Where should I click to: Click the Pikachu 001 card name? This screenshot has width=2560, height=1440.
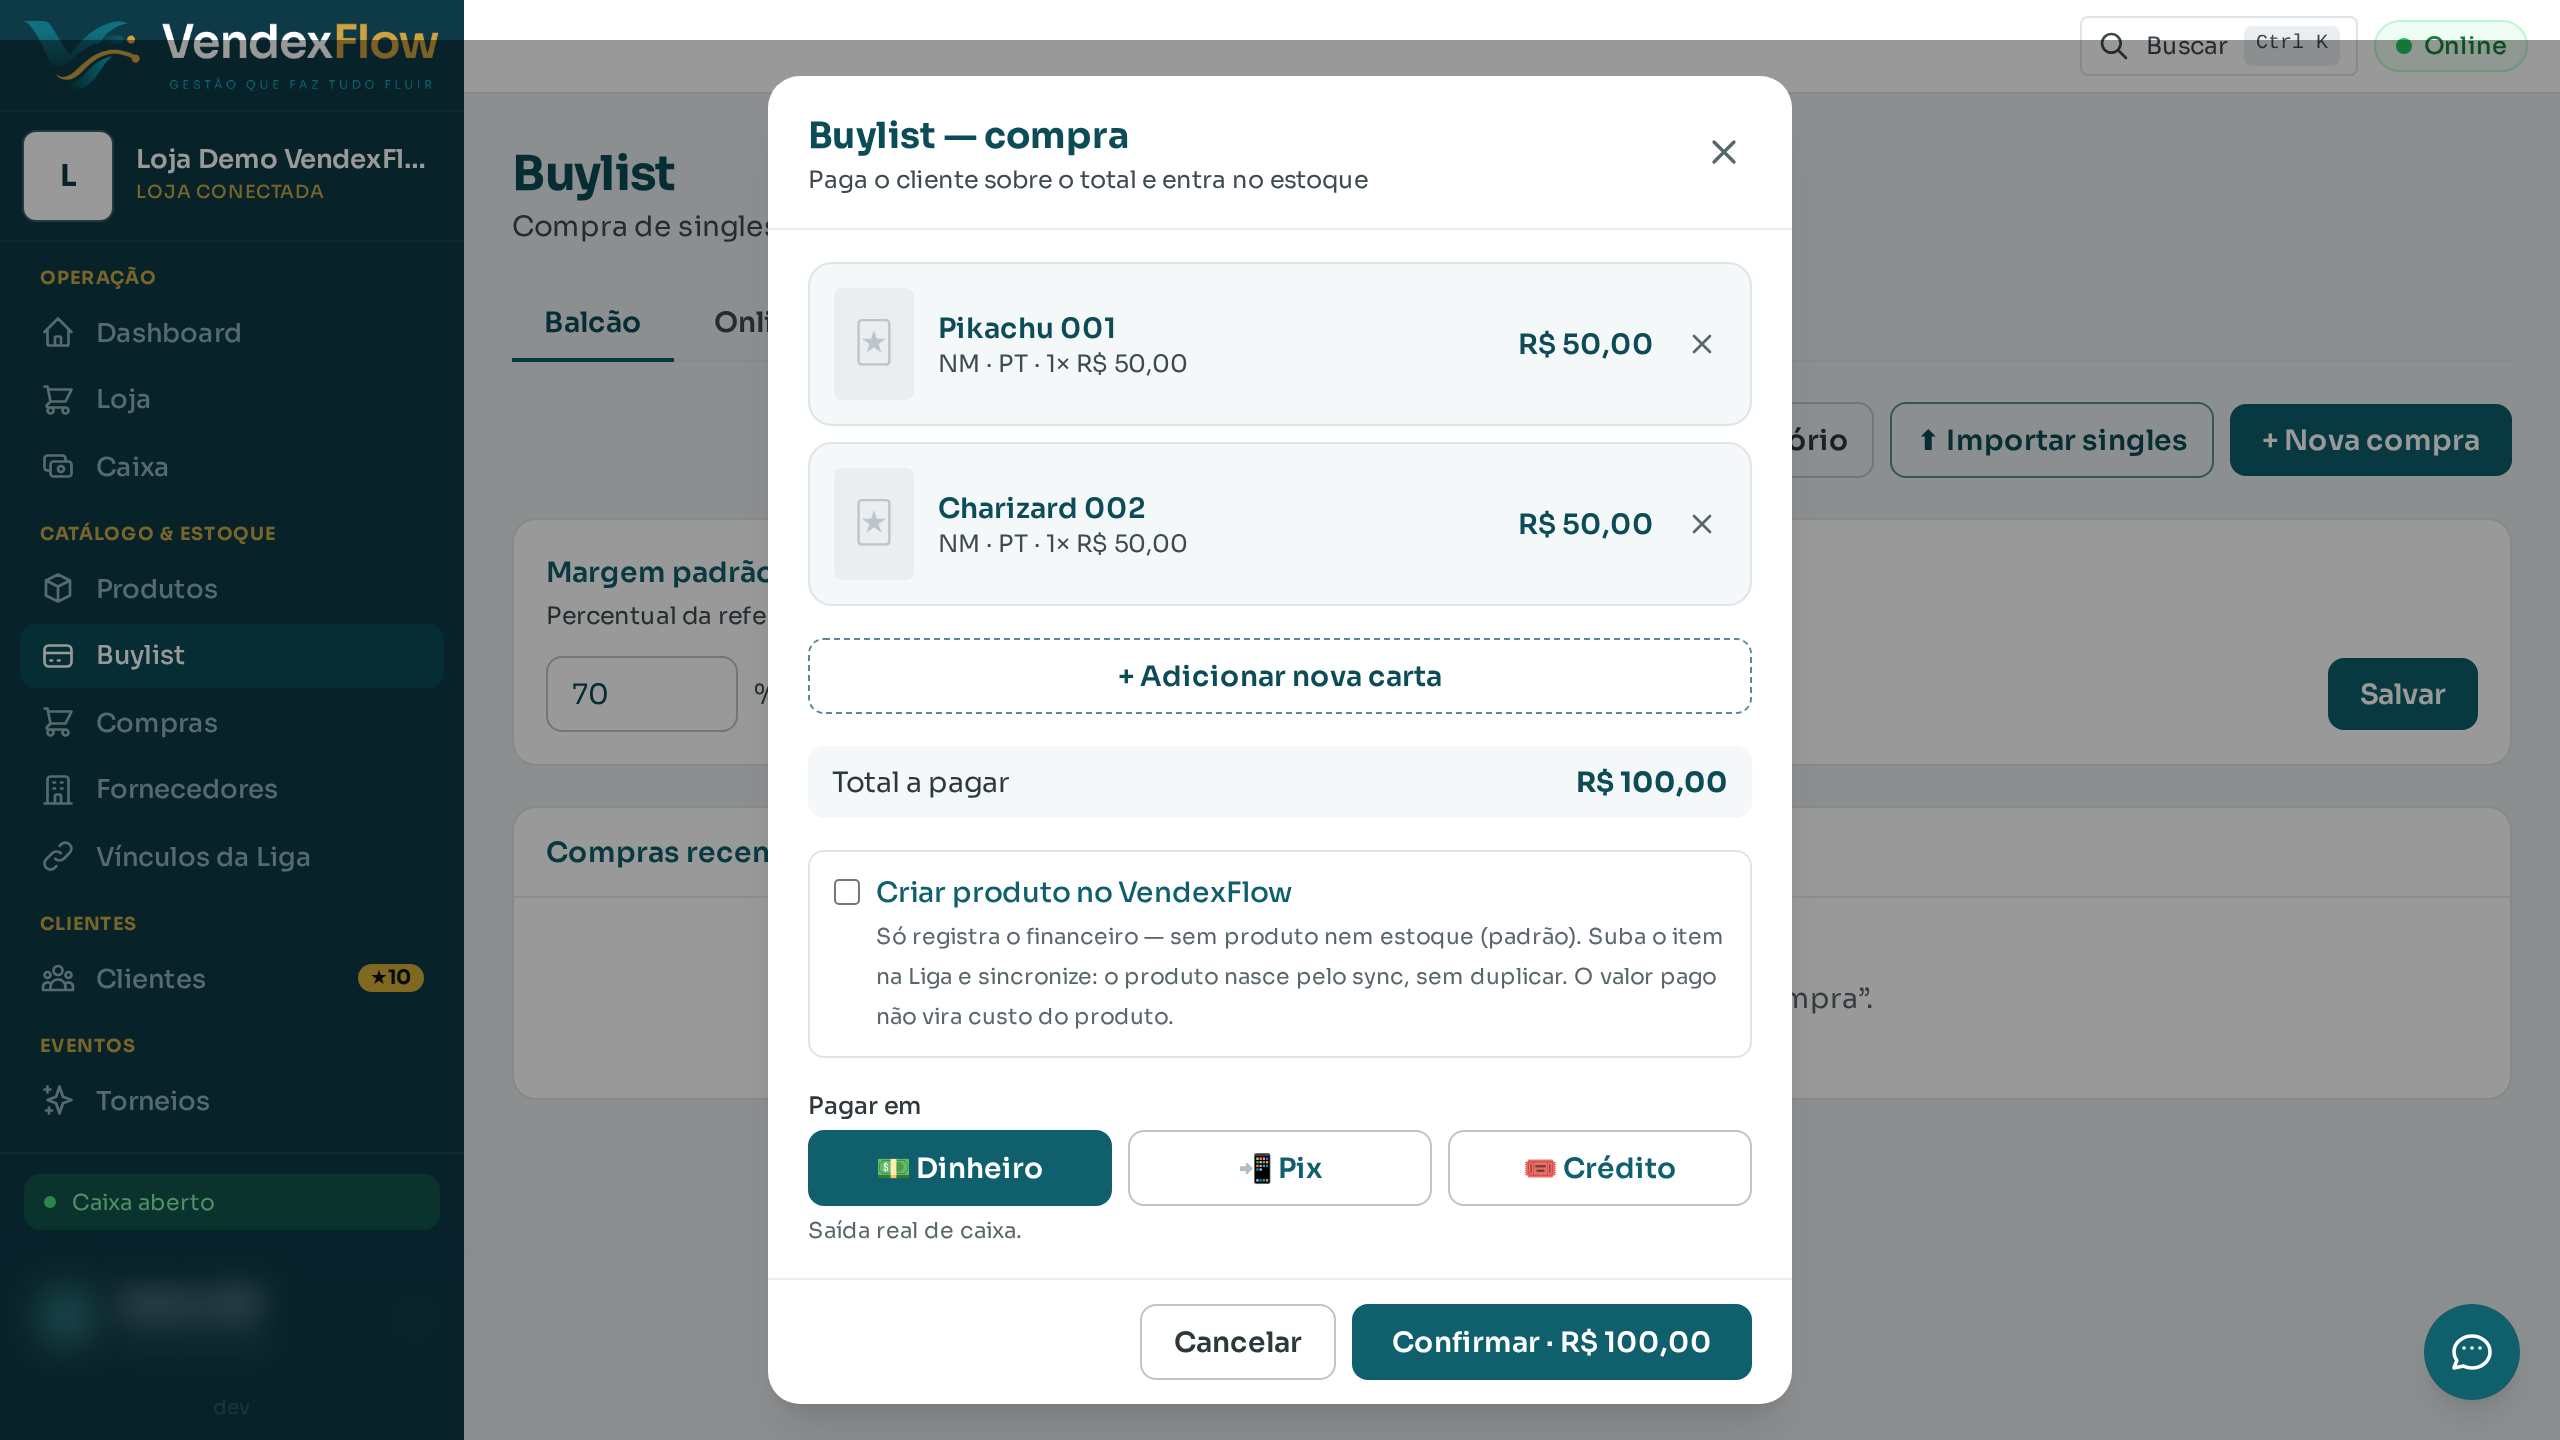(1026, 328)
